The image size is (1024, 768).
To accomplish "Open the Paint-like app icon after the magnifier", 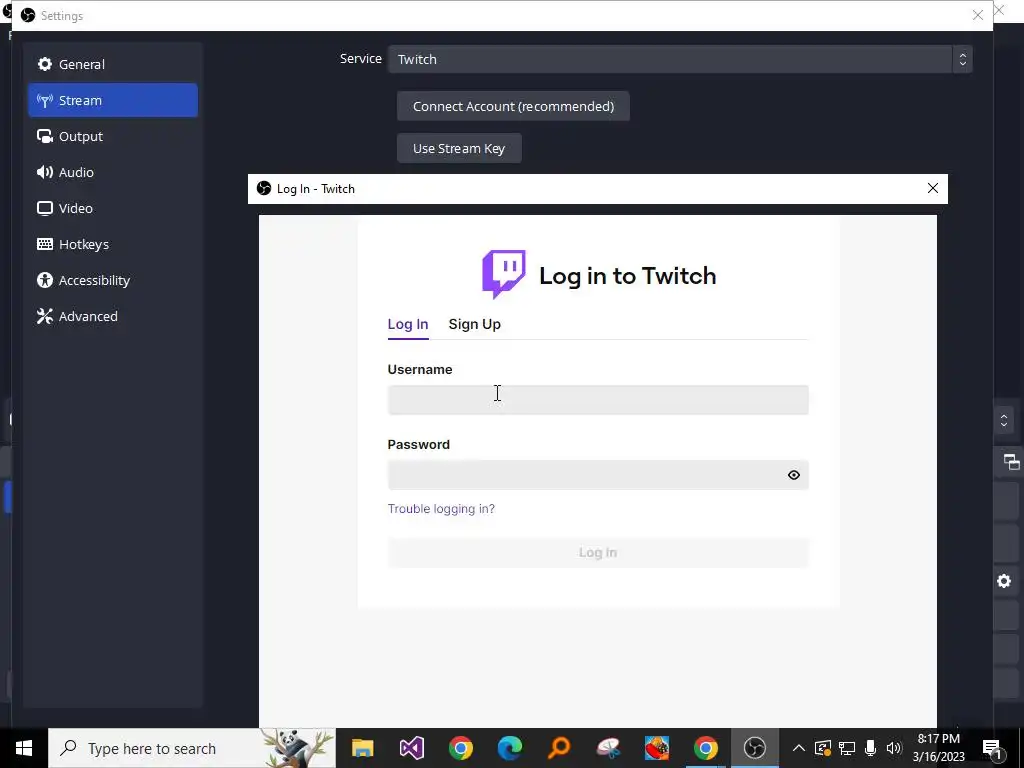I will click(607, 748).
